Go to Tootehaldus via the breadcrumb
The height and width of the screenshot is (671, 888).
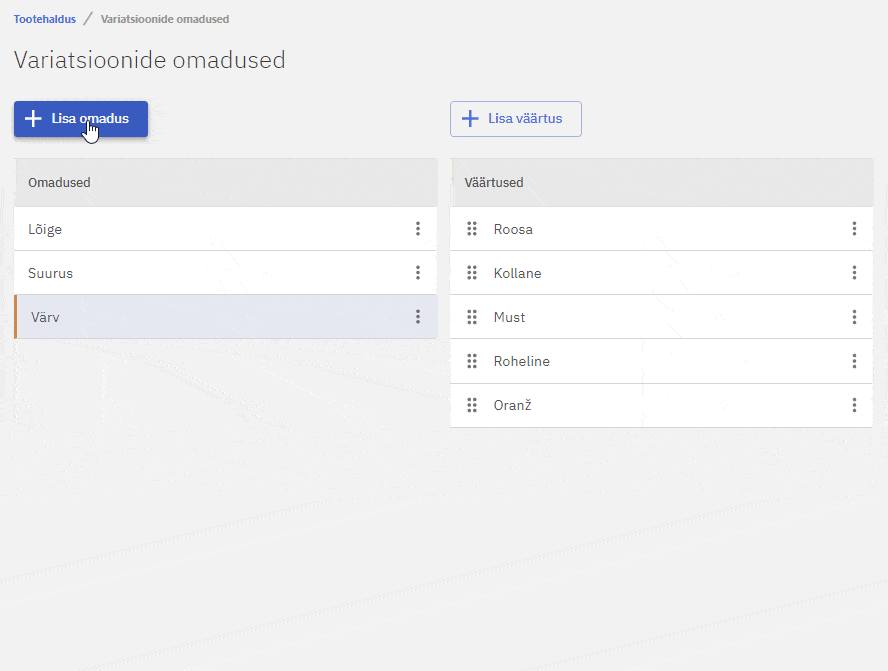tap(44, 19)
